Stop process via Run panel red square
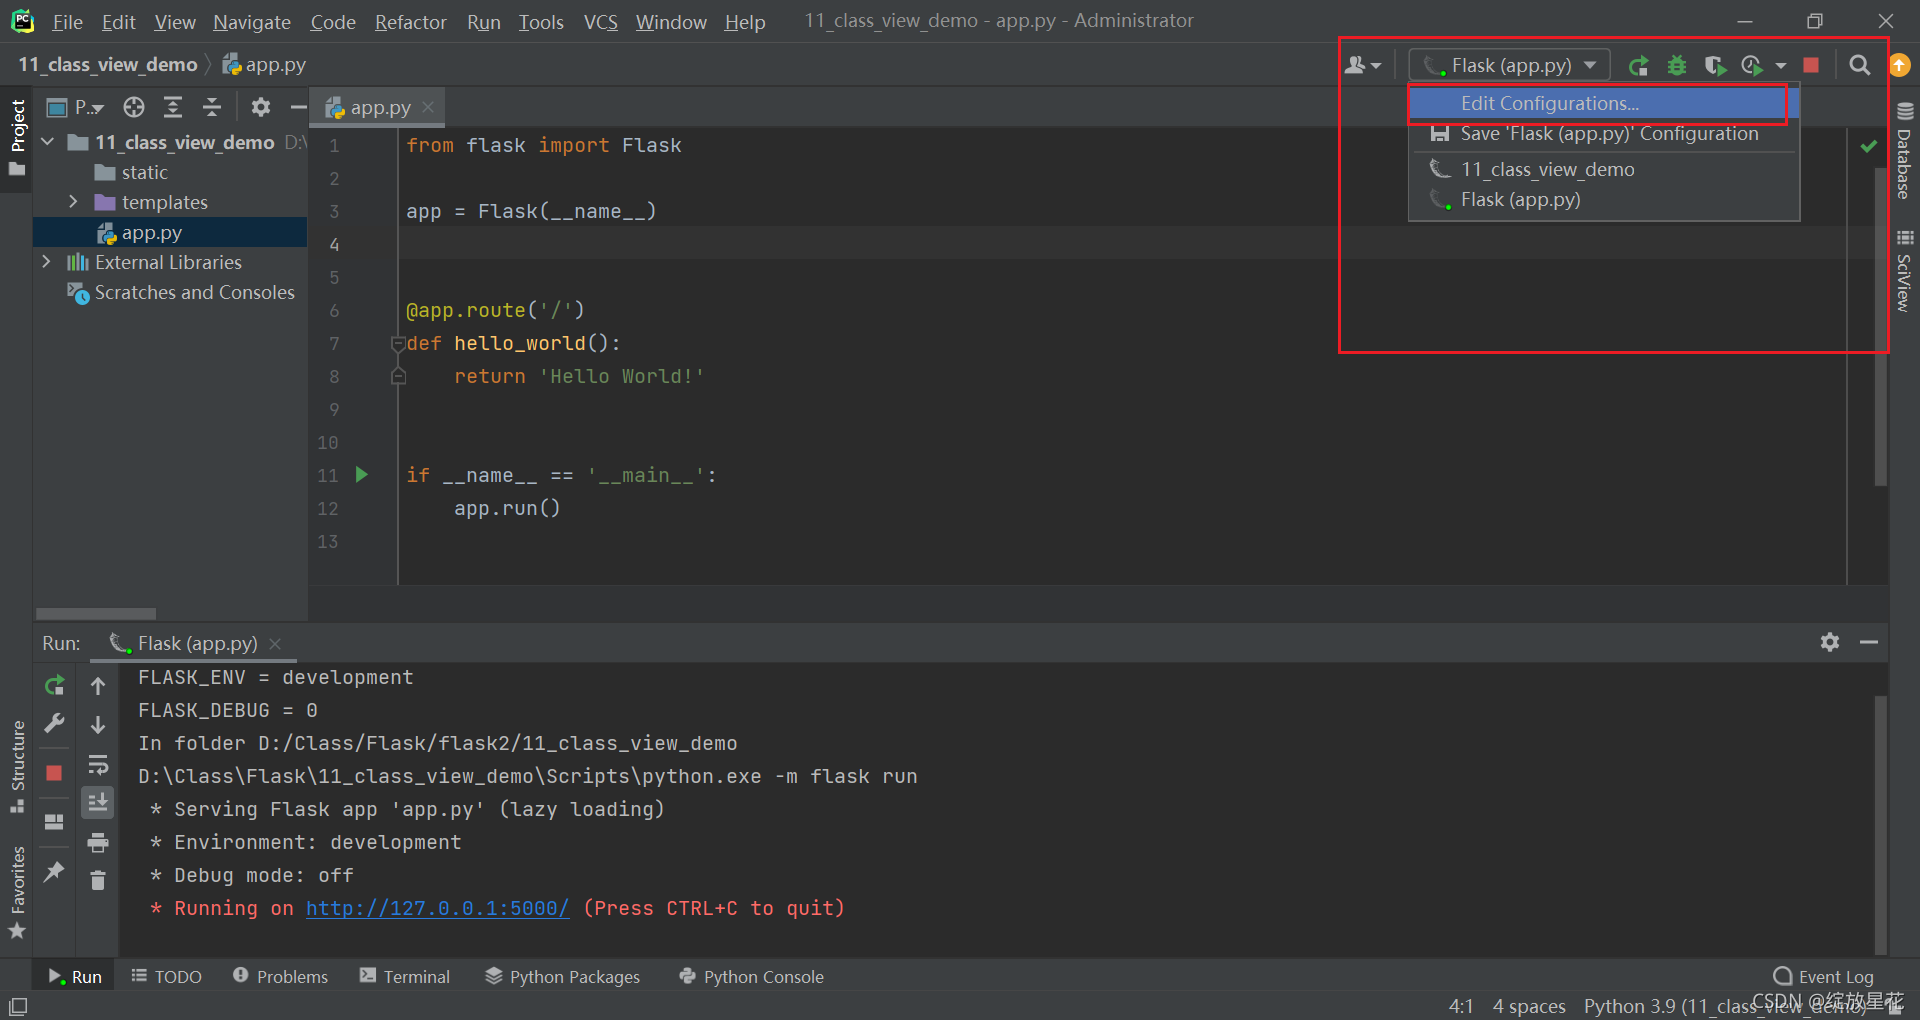Image resolution: width=1920 pixels, height=1020 pixels. pyautogui.click(x=54, y=772)
